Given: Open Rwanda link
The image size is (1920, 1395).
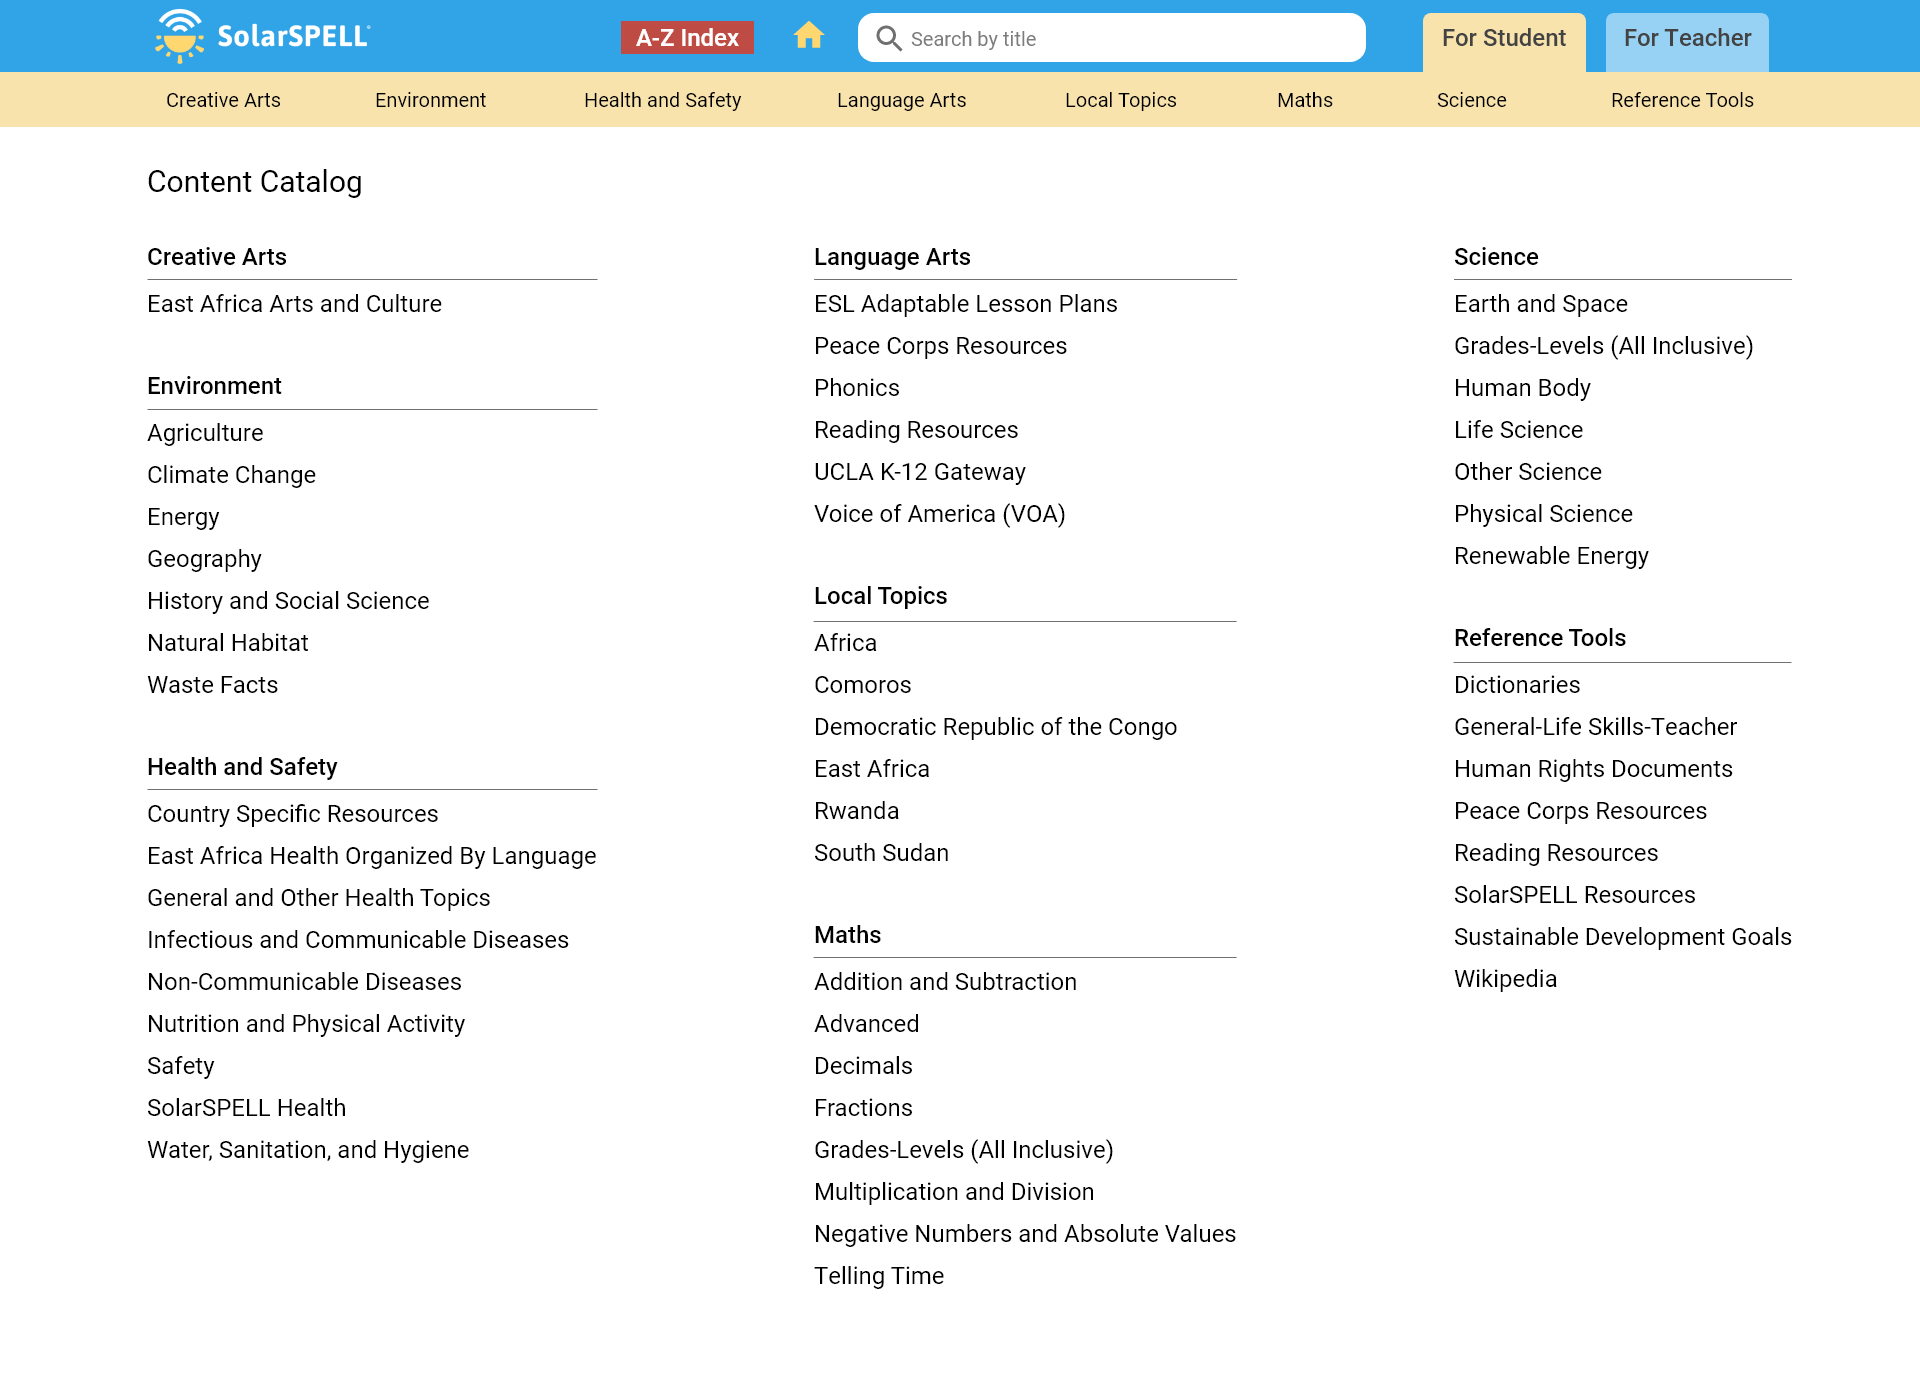Looking at the screenshot, I should pos(856,811).
